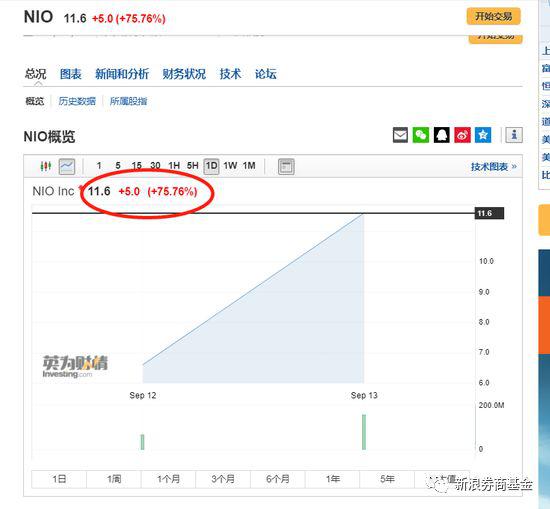
Task: Open the 技术 tab
Action: (230, 74)
